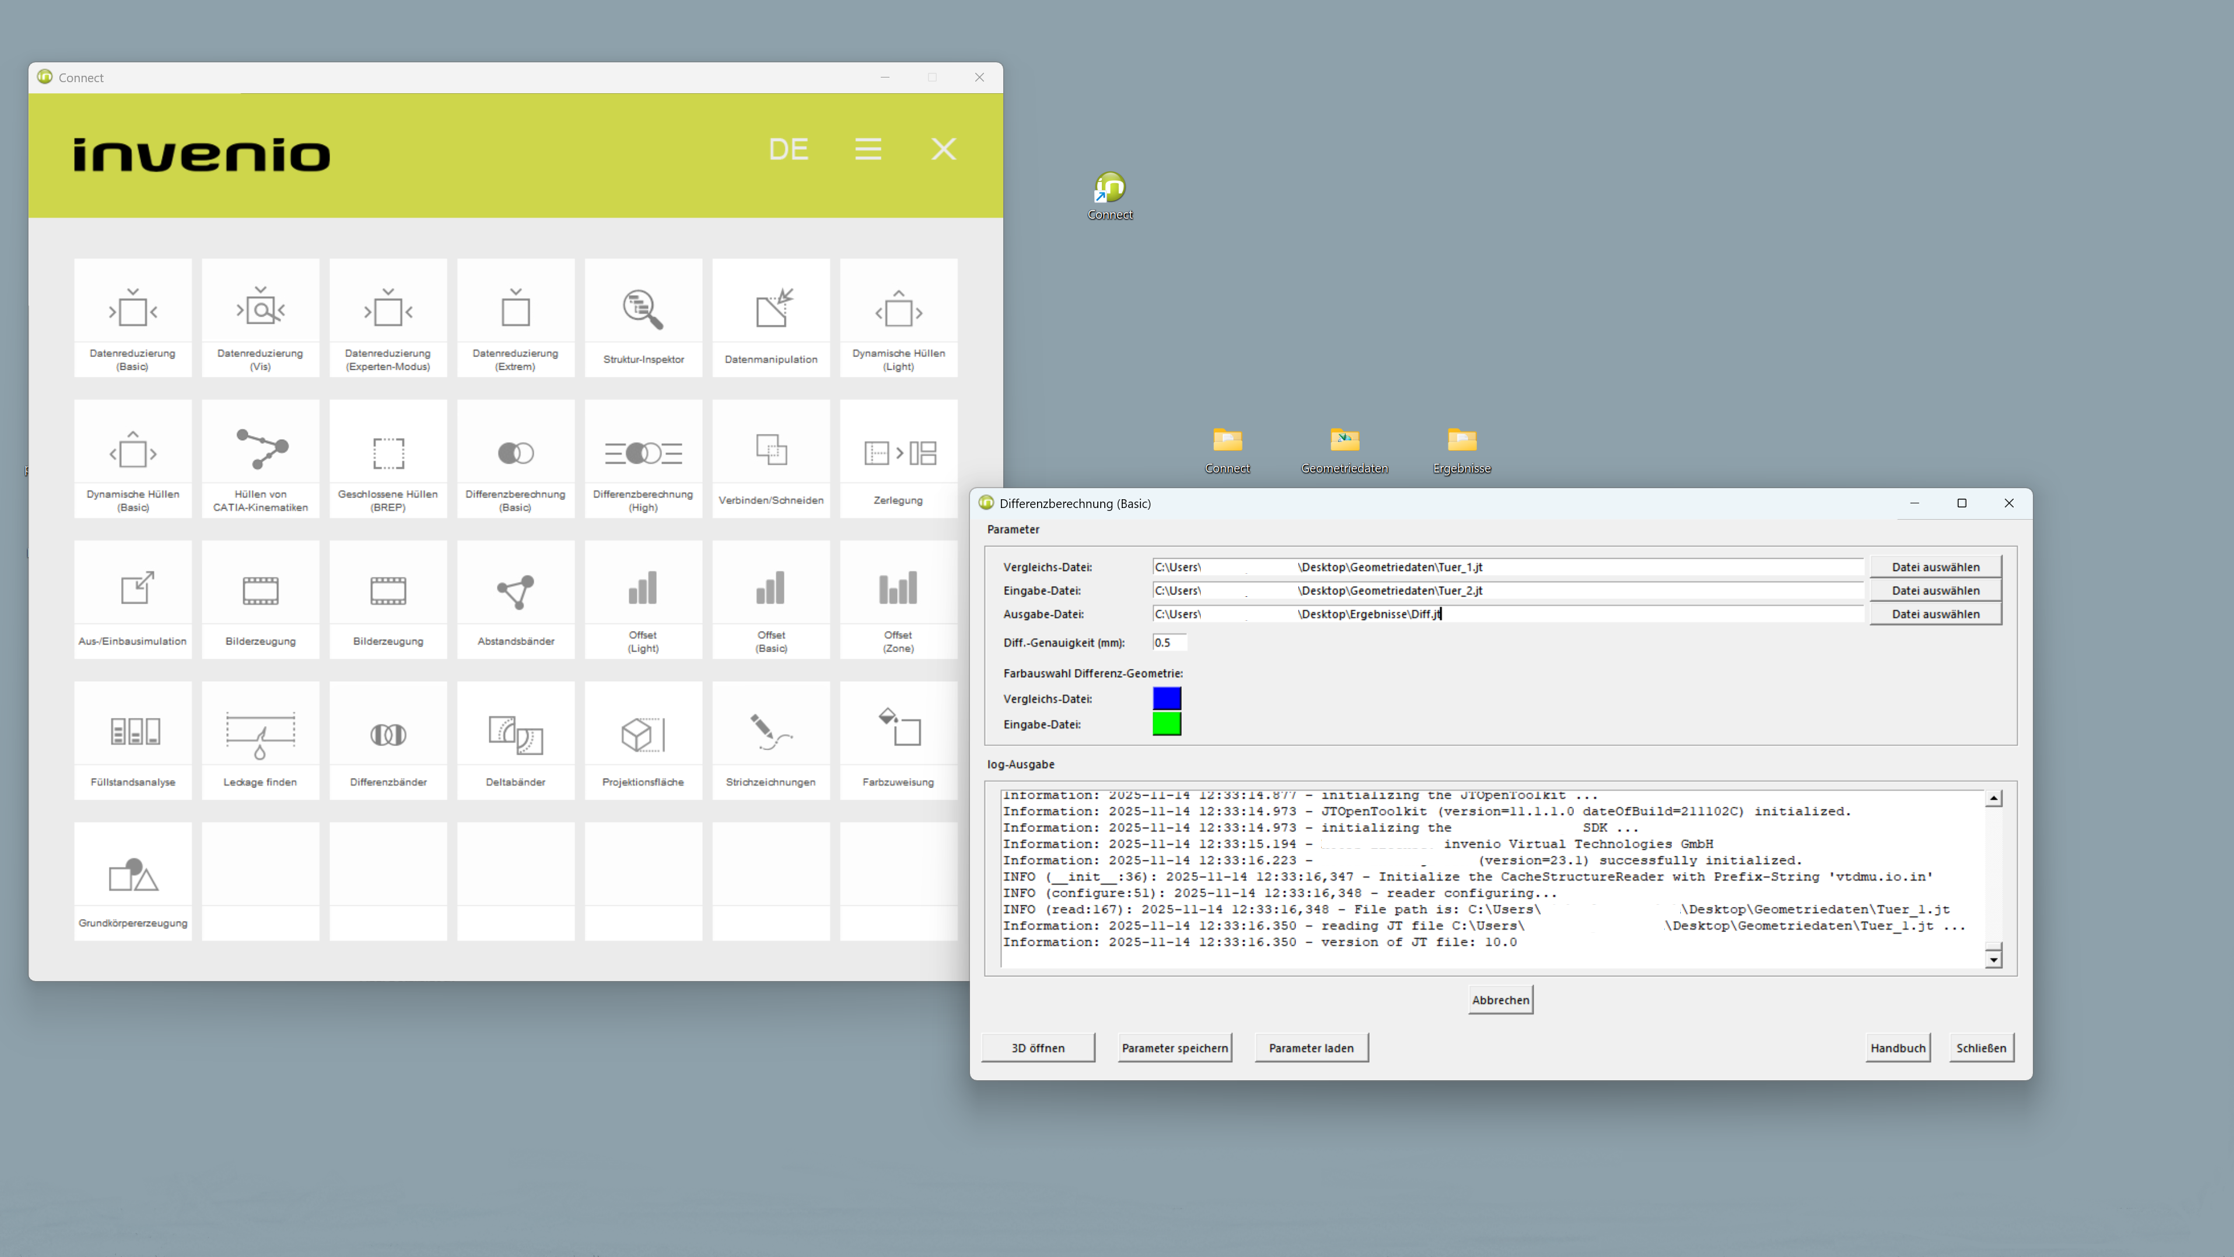Select the Leckage finden tool
This screenshot has width=2234, height=1257.
[260, 741]
